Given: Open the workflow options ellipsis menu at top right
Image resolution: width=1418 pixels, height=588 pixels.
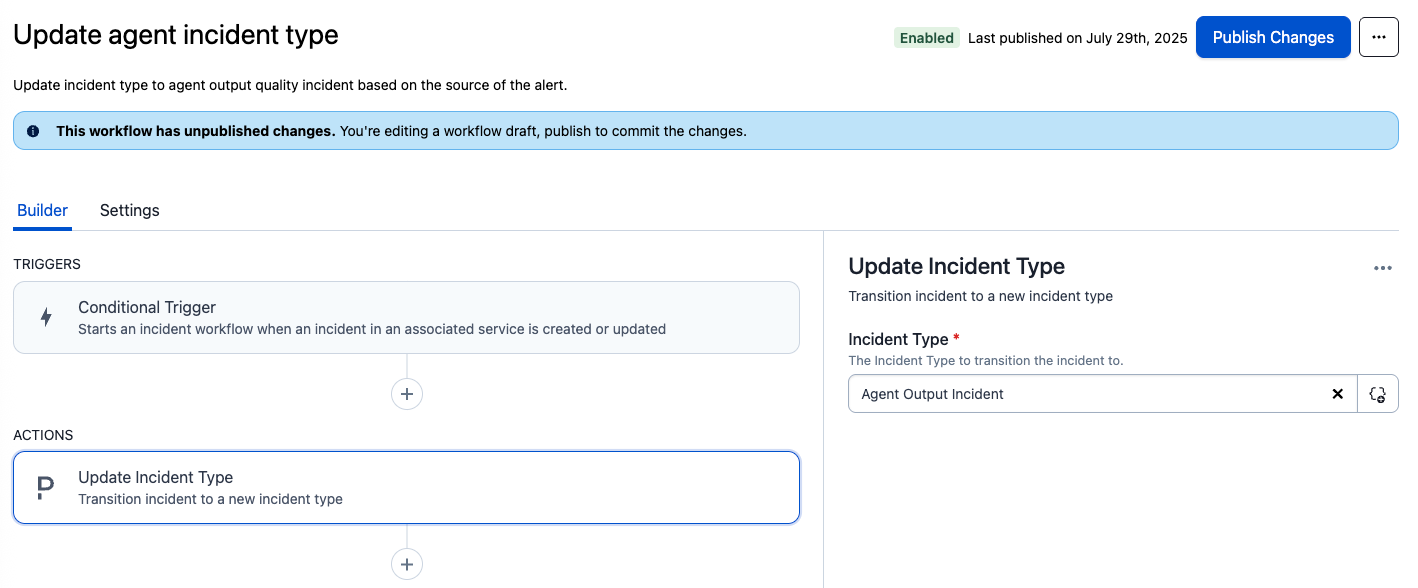Looking at the screenshot, I should [x=1379, y=37].
